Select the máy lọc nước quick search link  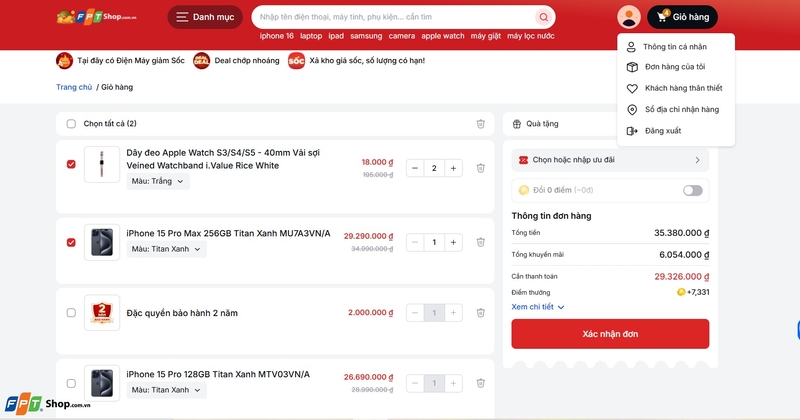[531, 36]
